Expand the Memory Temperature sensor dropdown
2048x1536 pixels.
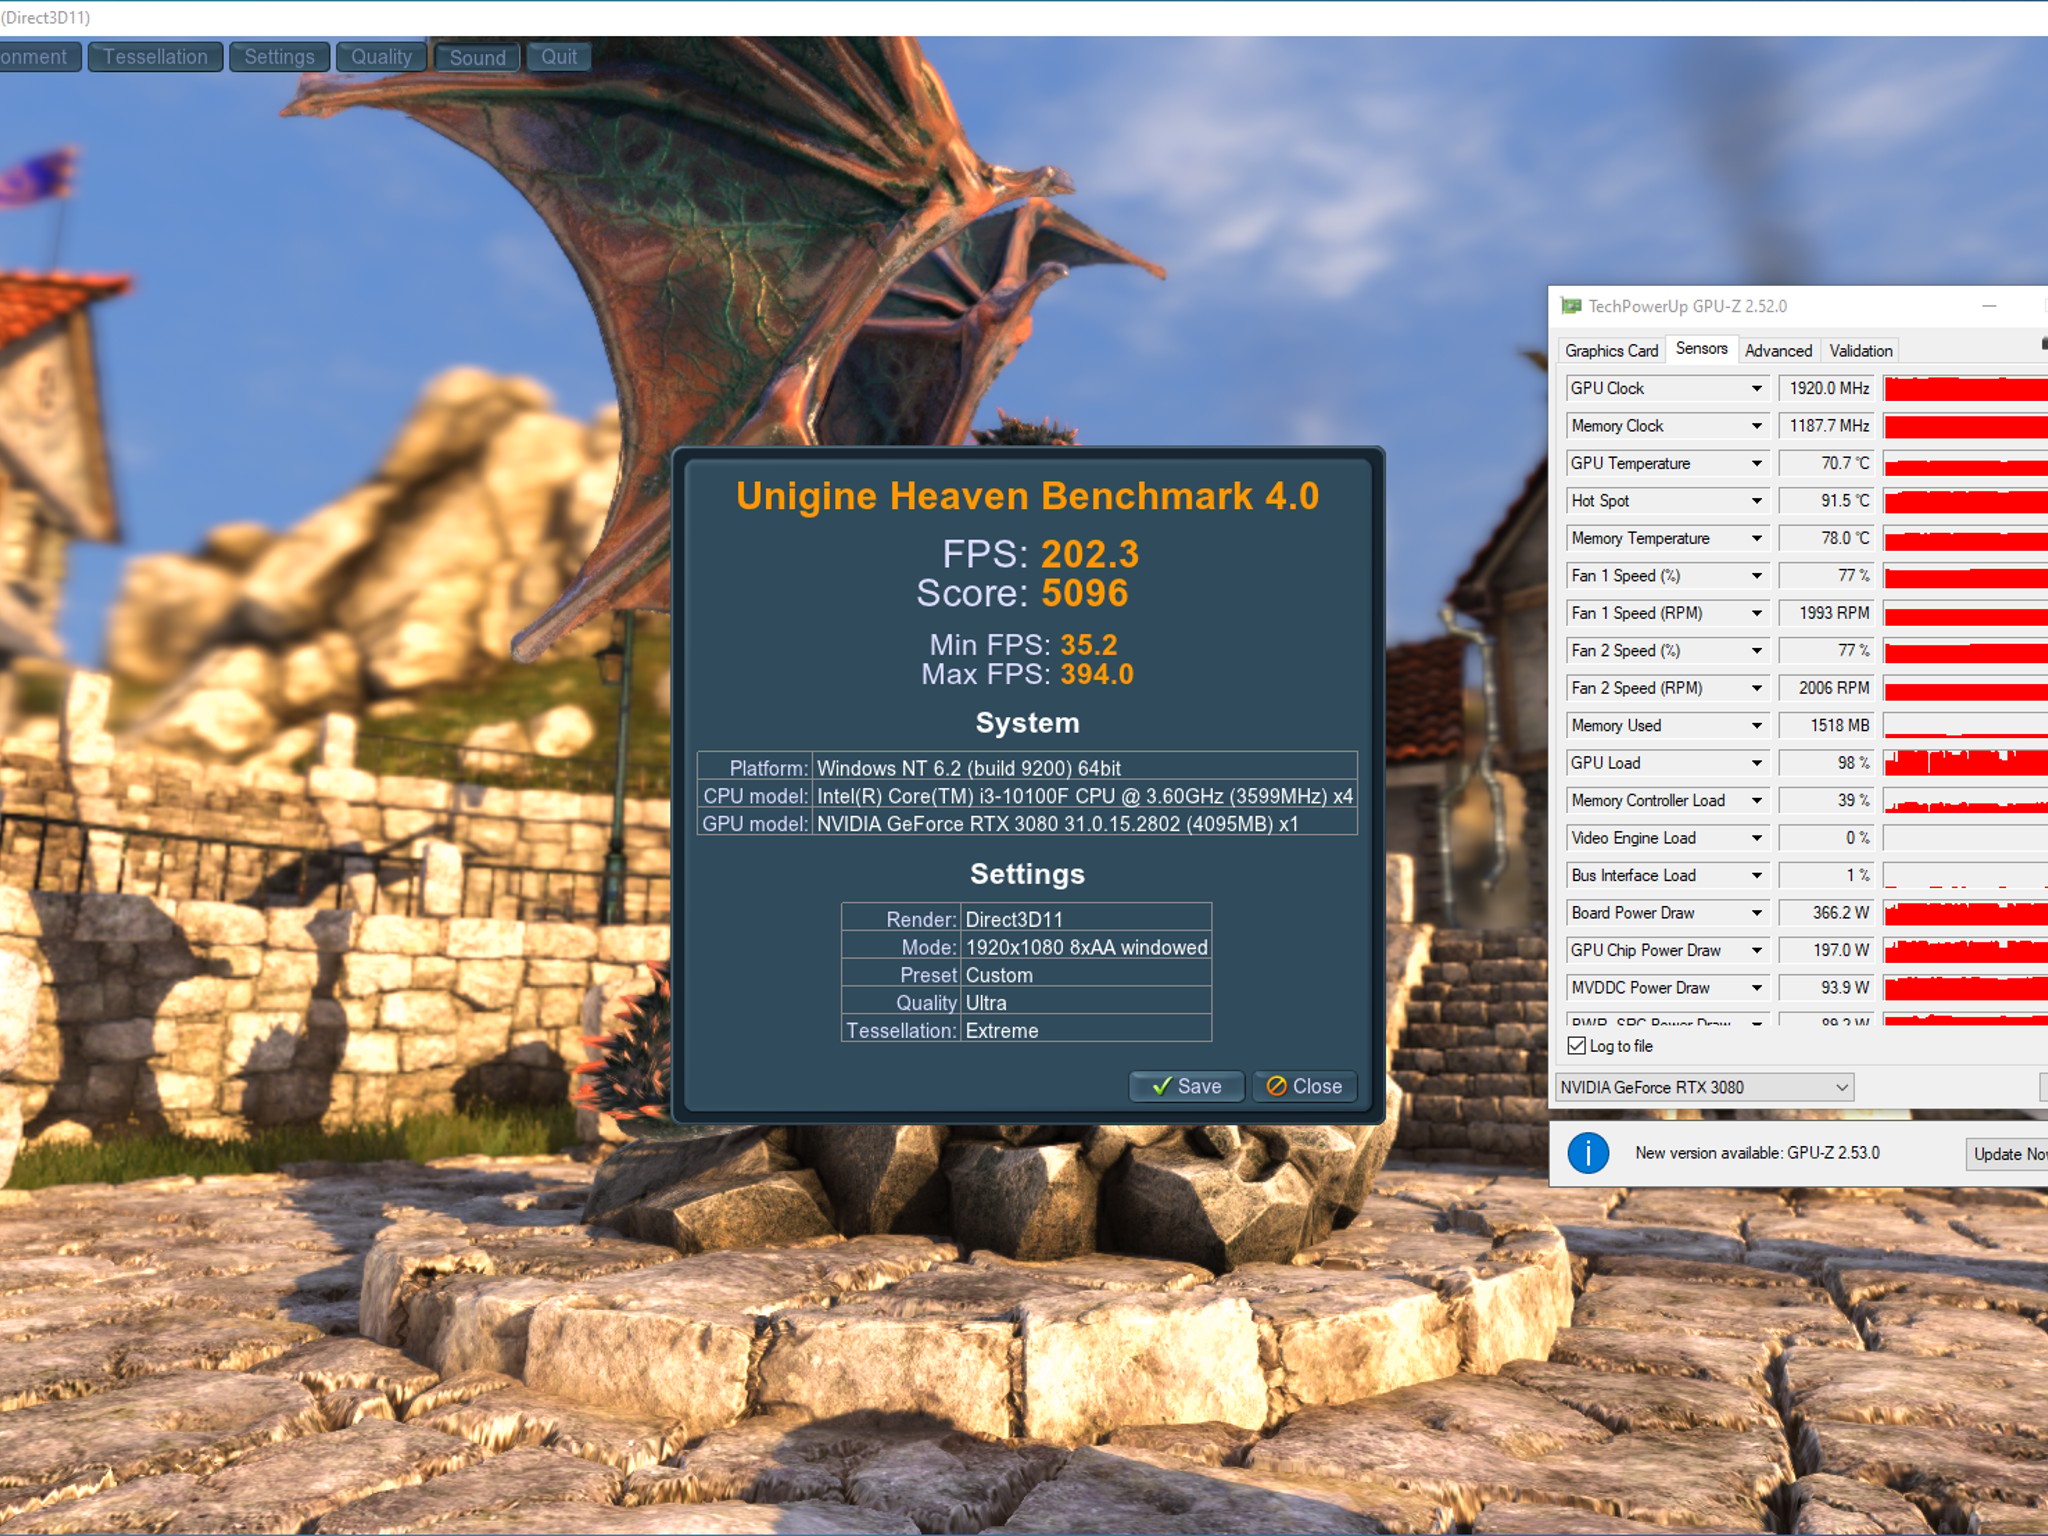pyautogui.click(x=1757, y=538)
